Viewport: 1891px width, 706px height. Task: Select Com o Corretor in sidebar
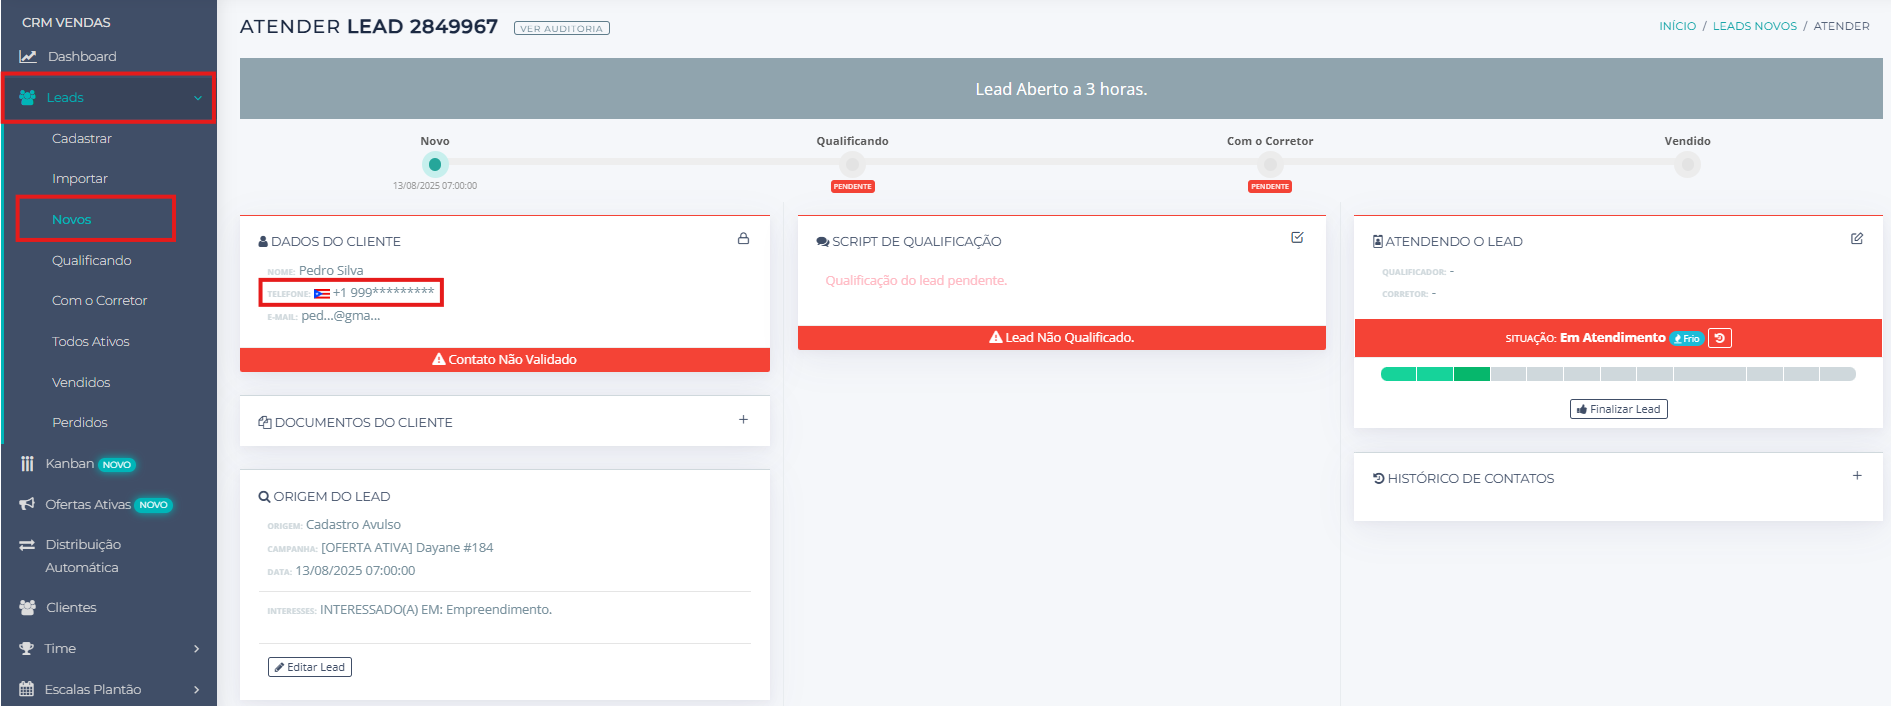pos(99,301)
